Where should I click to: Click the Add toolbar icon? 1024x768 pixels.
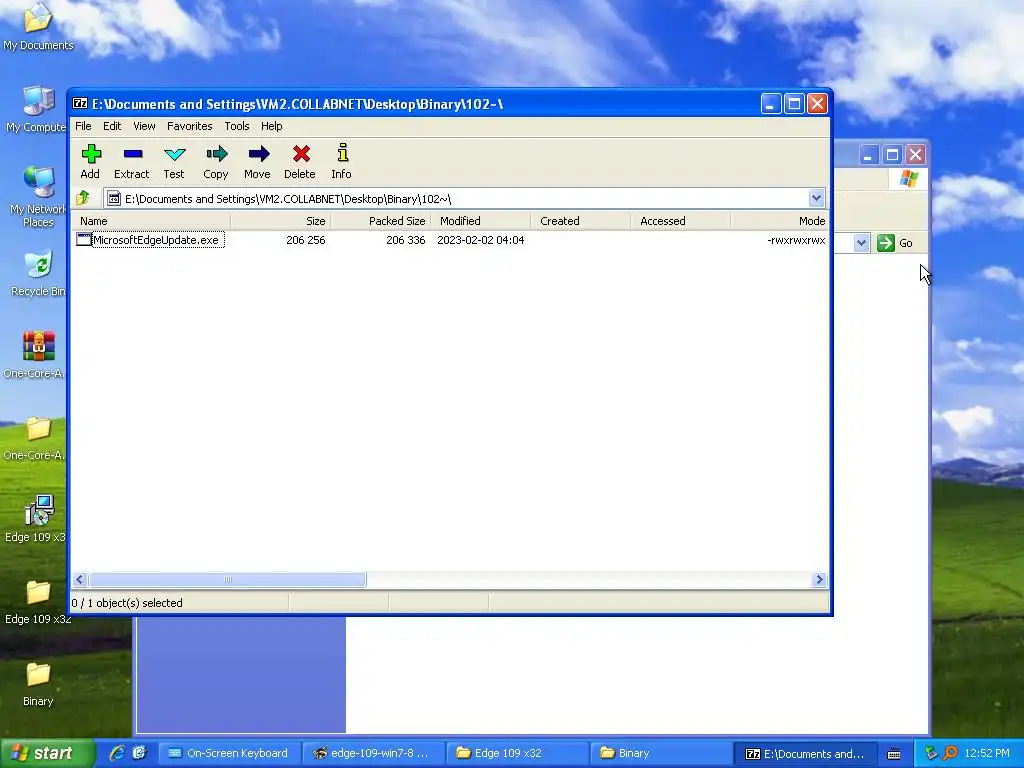pyautogui.click(x=91, y=154)
